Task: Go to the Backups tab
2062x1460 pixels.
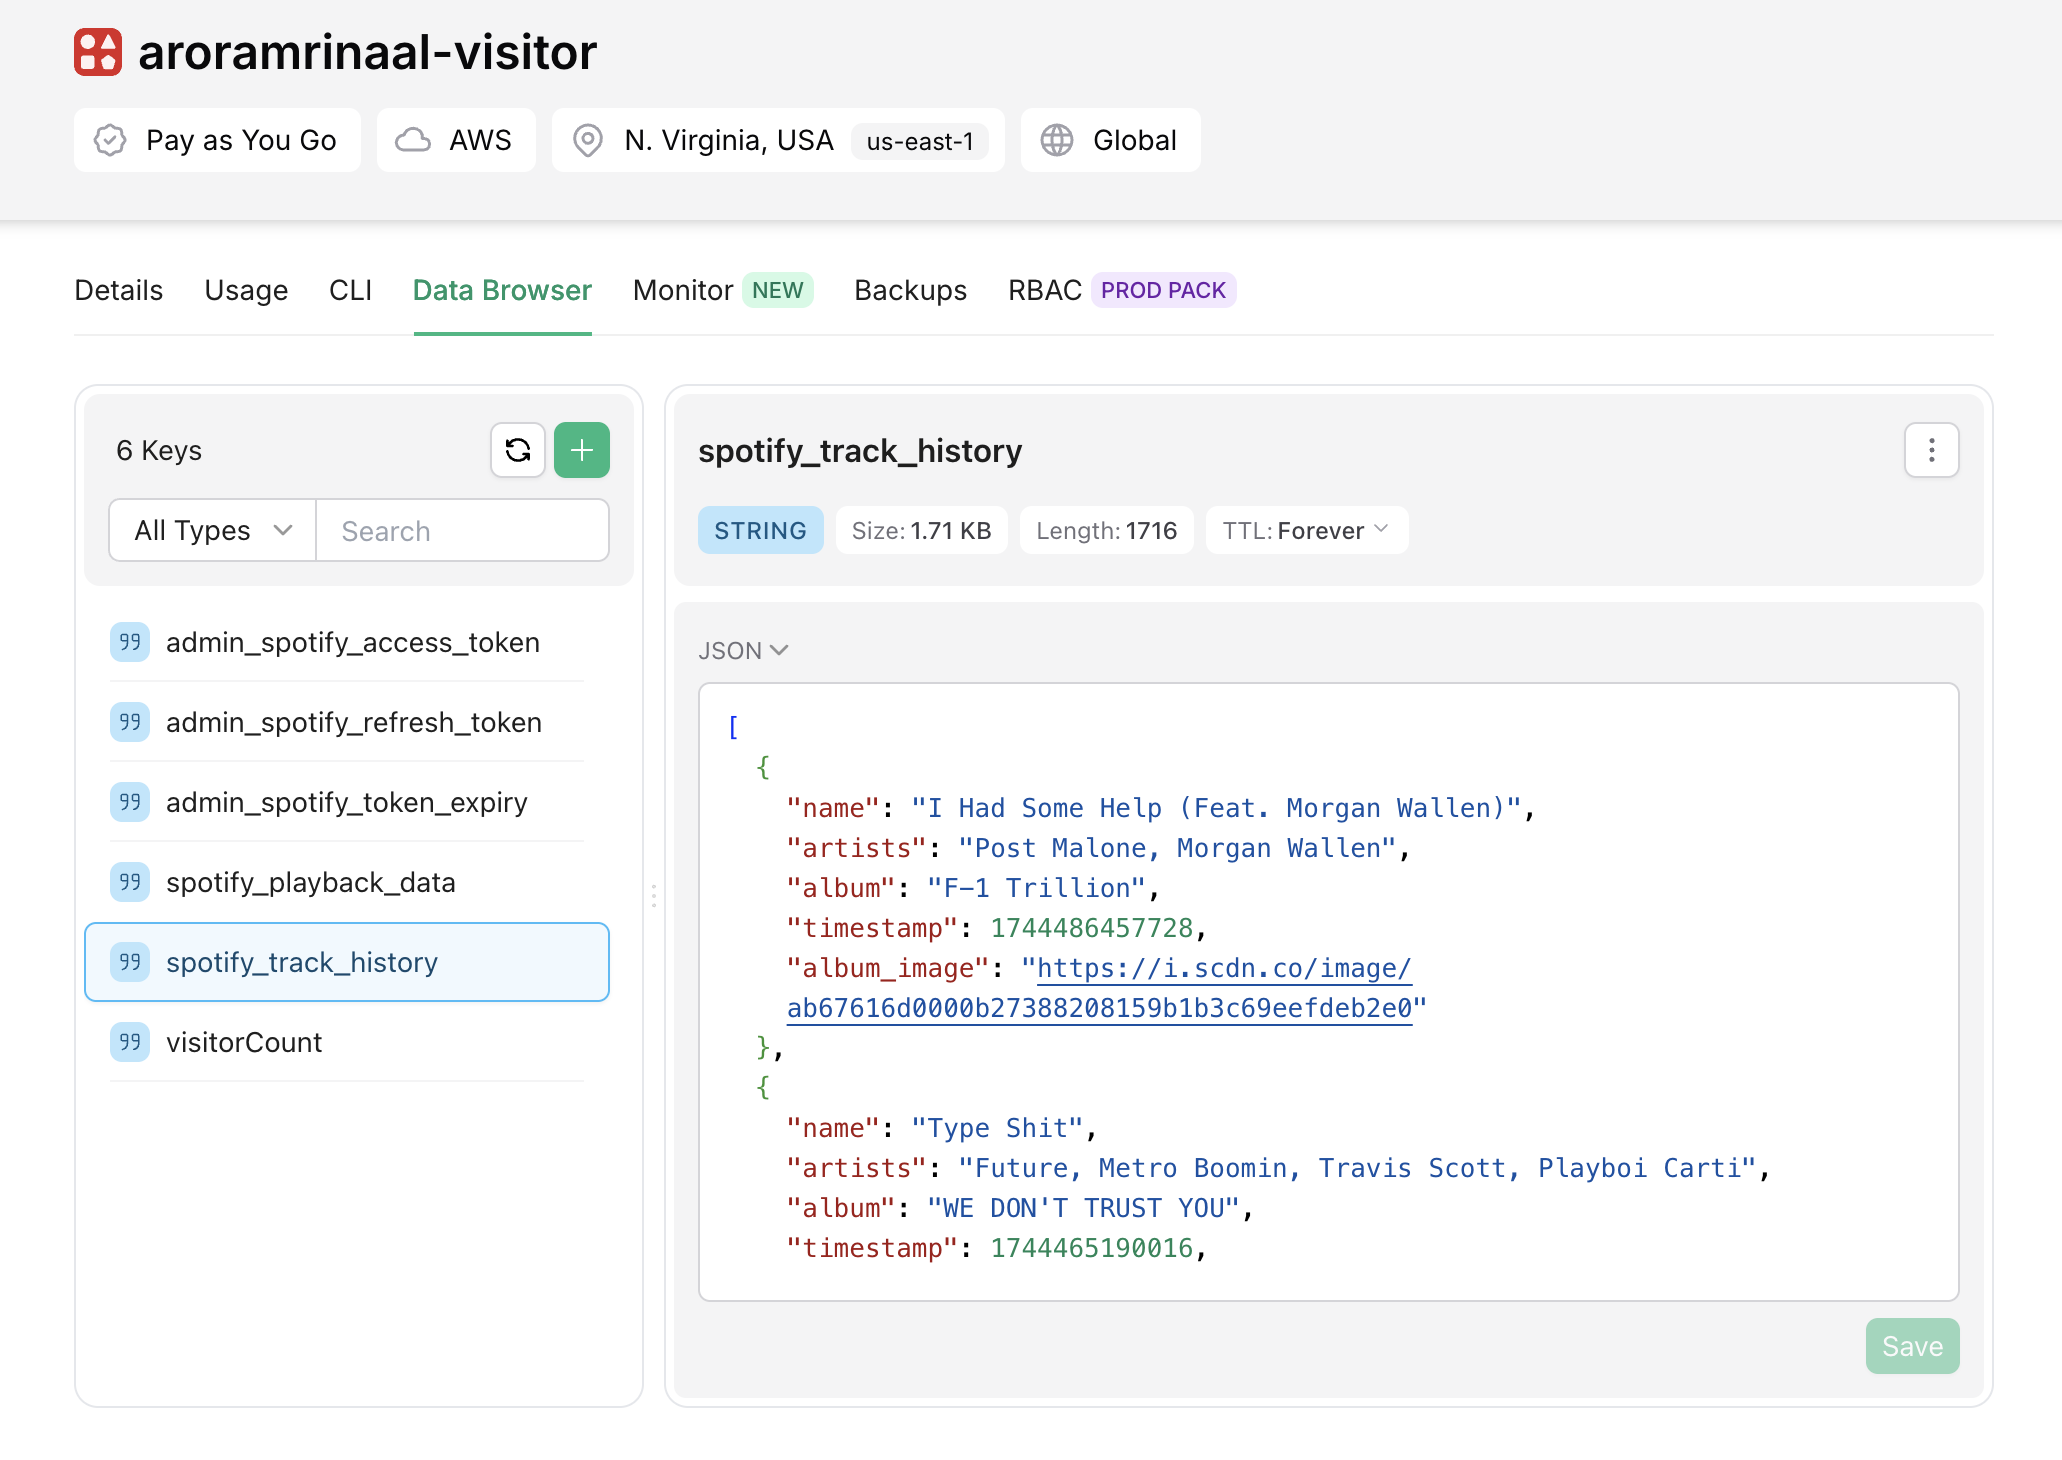Action: pos(910,290)
